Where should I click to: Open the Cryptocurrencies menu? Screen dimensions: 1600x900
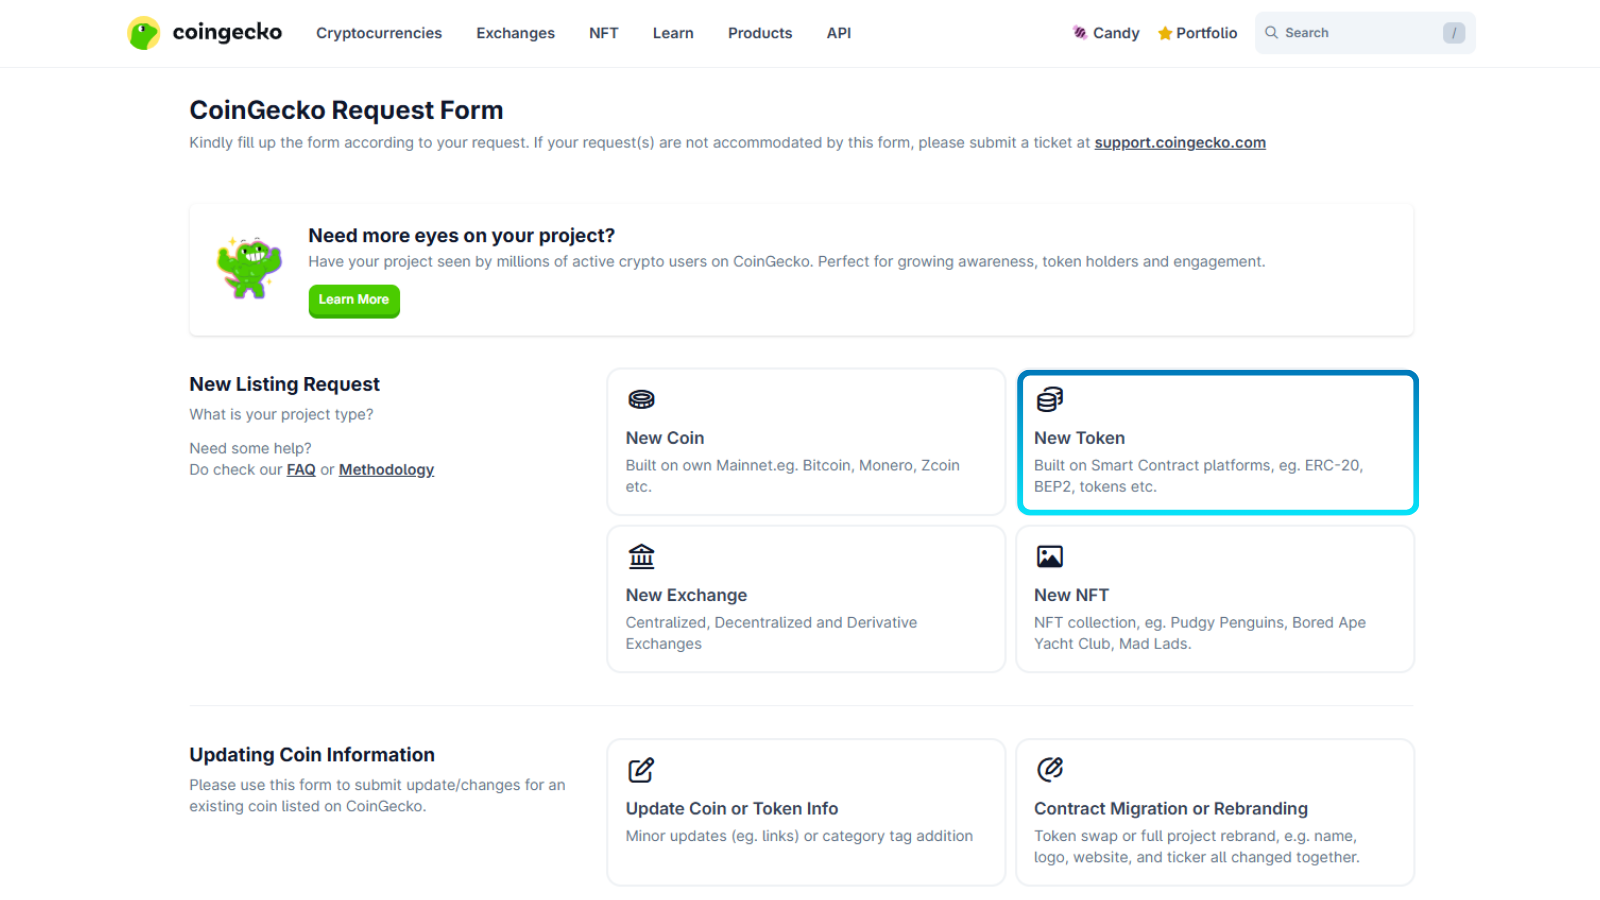point(379,33)
